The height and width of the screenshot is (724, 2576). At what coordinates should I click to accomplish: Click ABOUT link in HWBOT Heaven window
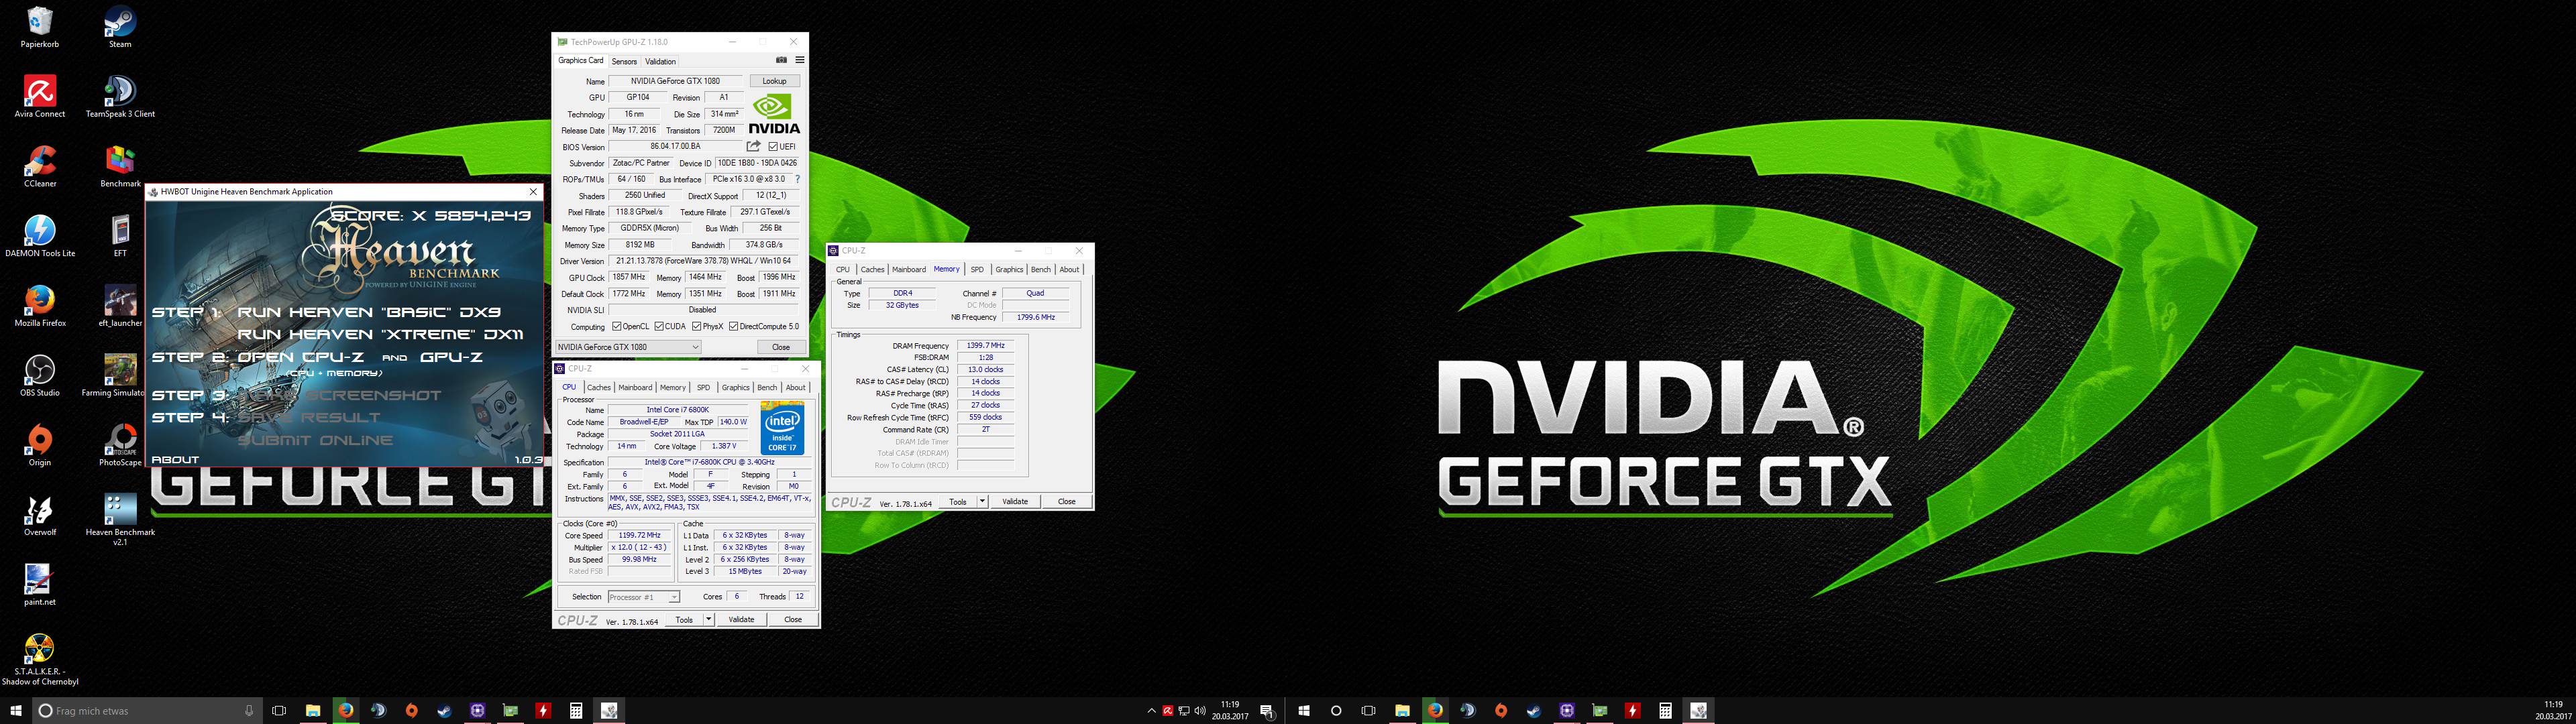click(x=175, y=460)
